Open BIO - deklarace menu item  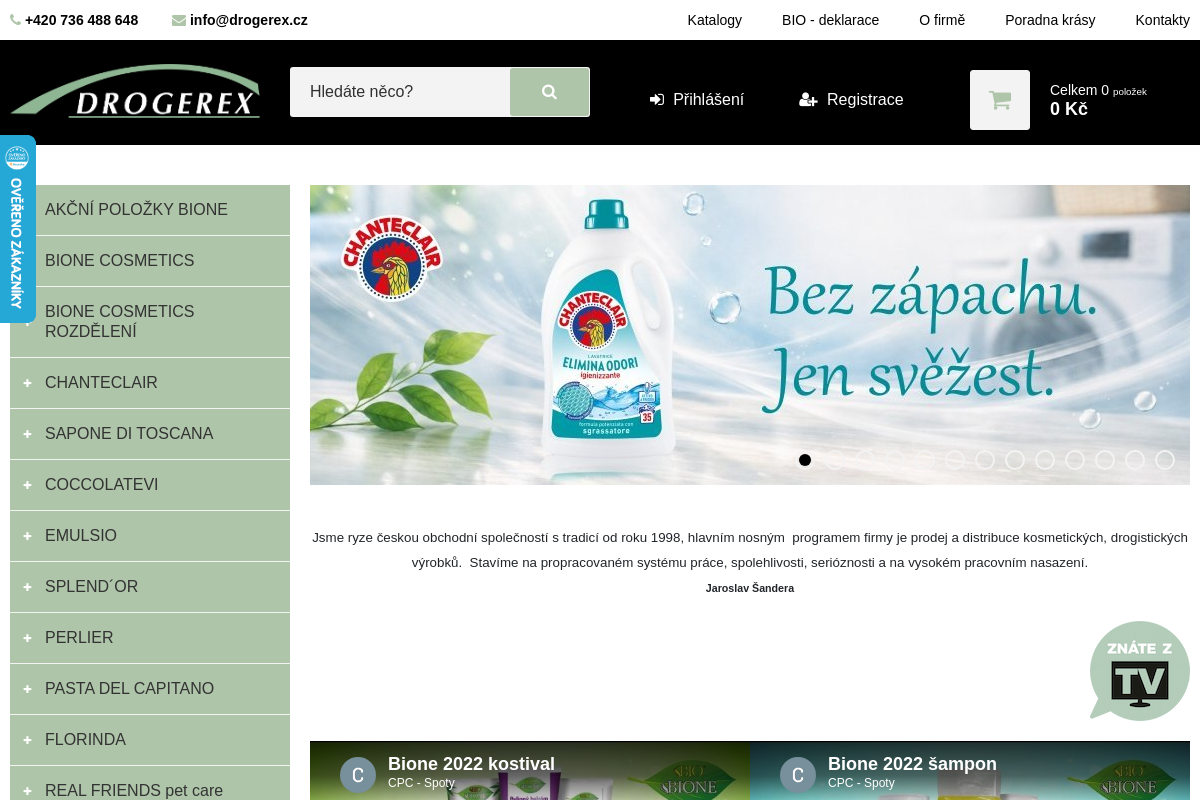click(x=830, y=20)
